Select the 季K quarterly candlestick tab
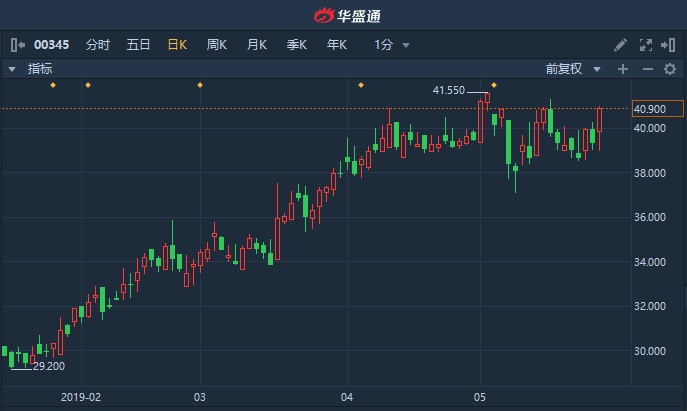 [x=297, y=45]
